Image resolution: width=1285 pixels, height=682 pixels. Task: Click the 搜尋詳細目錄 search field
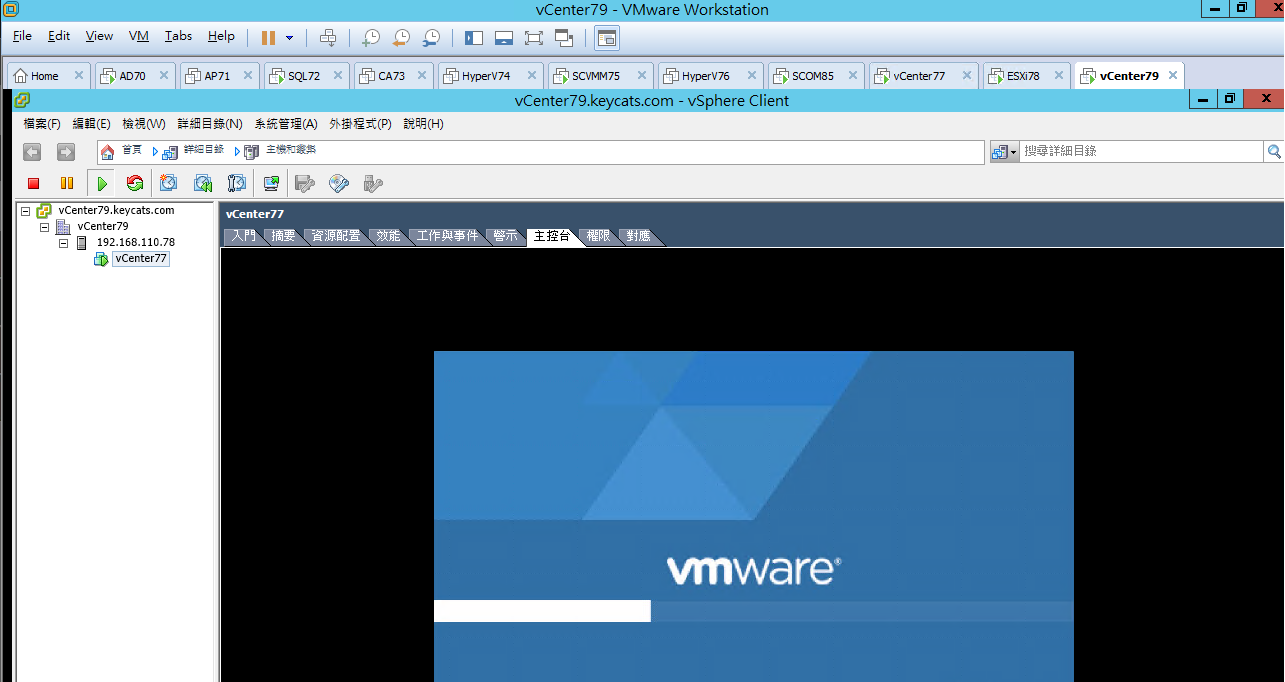click(x=1141, y=151)
